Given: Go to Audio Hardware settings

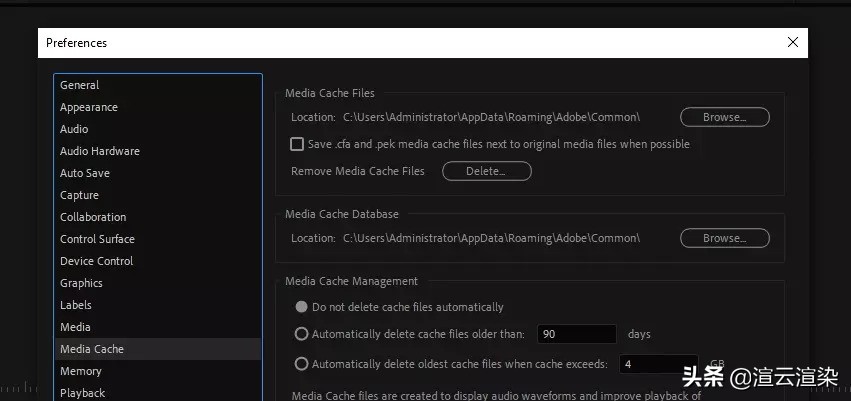Looking at the screenshot, I should click(100, 151).
